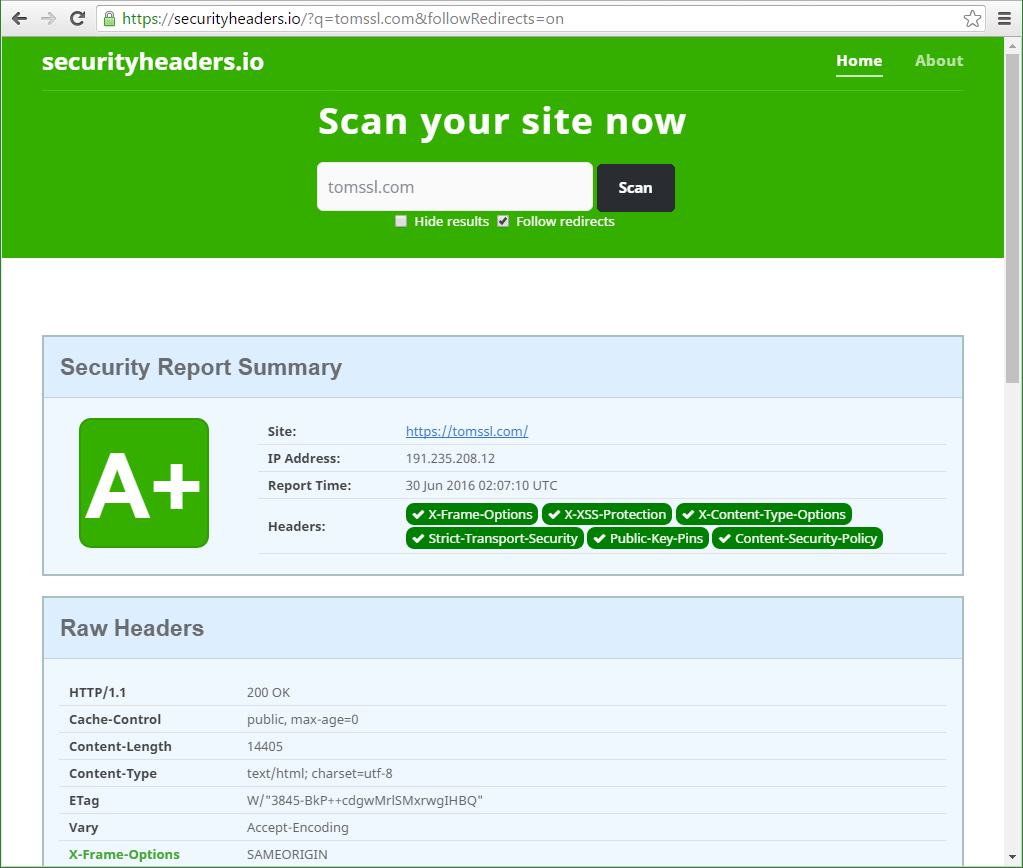
Task: Click the X-Frame-Options header badge
Action: click(x=471, y=514)
